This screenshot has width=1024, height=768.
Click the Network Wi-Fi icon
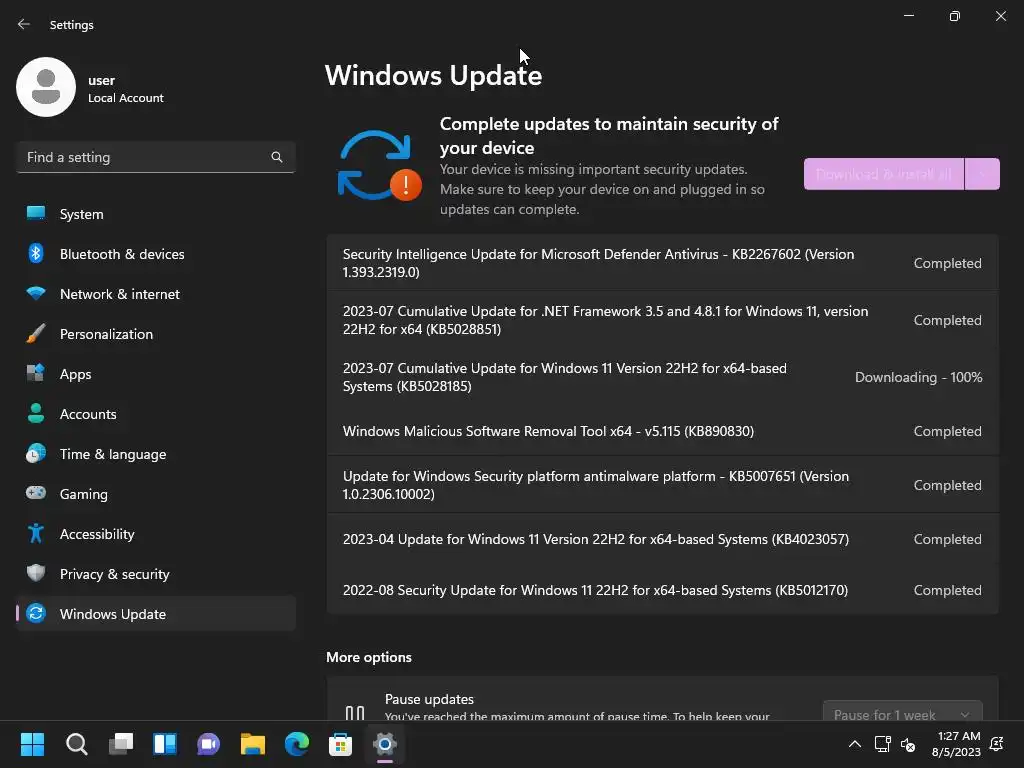click(x=36, y=293)
